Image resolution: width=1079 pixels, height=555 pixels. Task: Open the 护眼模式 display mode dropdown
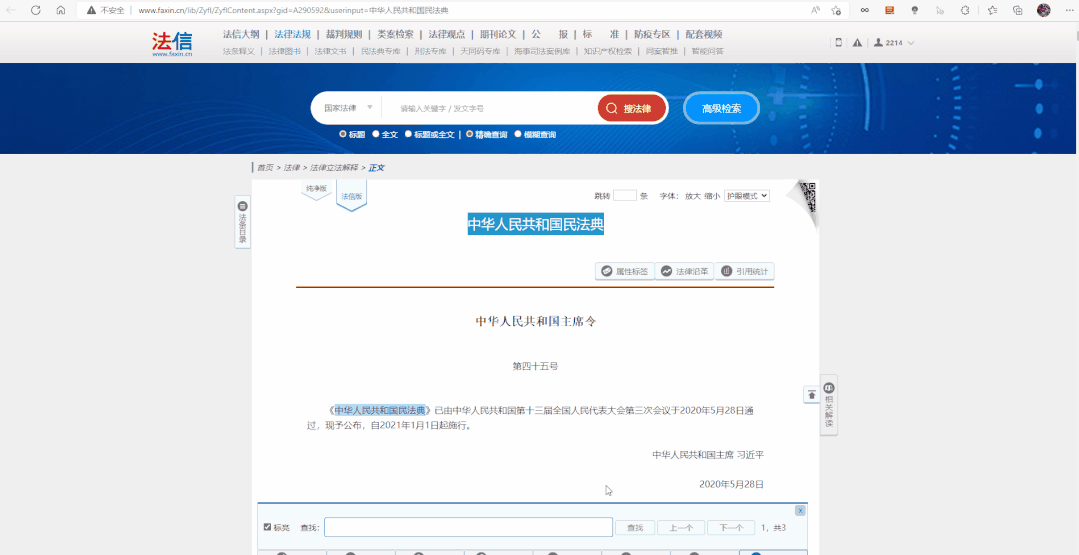click(746, 196)
